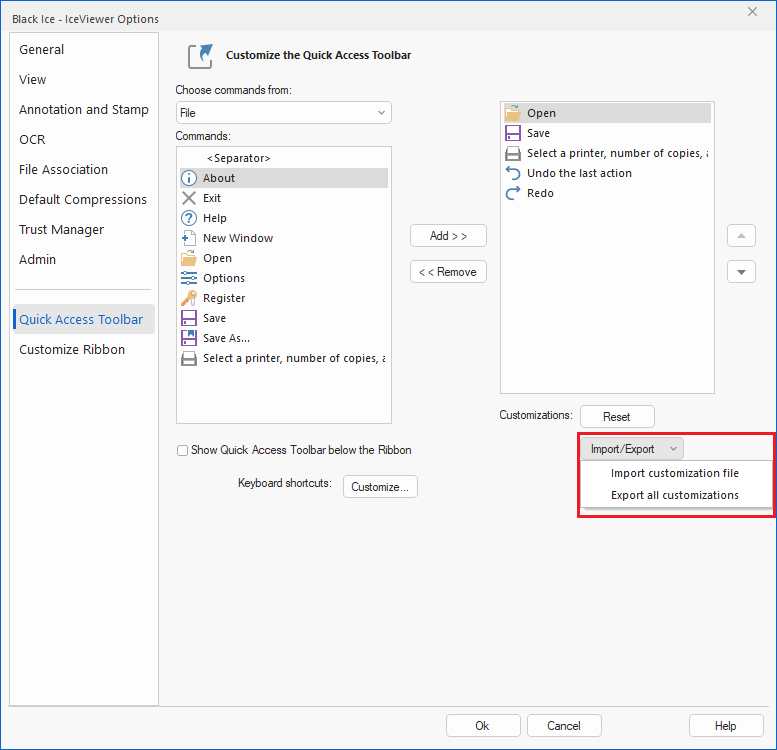The image size is (777, 750).
Task: Click the printer icon in Commands list
Action: (x=189, y=358)
